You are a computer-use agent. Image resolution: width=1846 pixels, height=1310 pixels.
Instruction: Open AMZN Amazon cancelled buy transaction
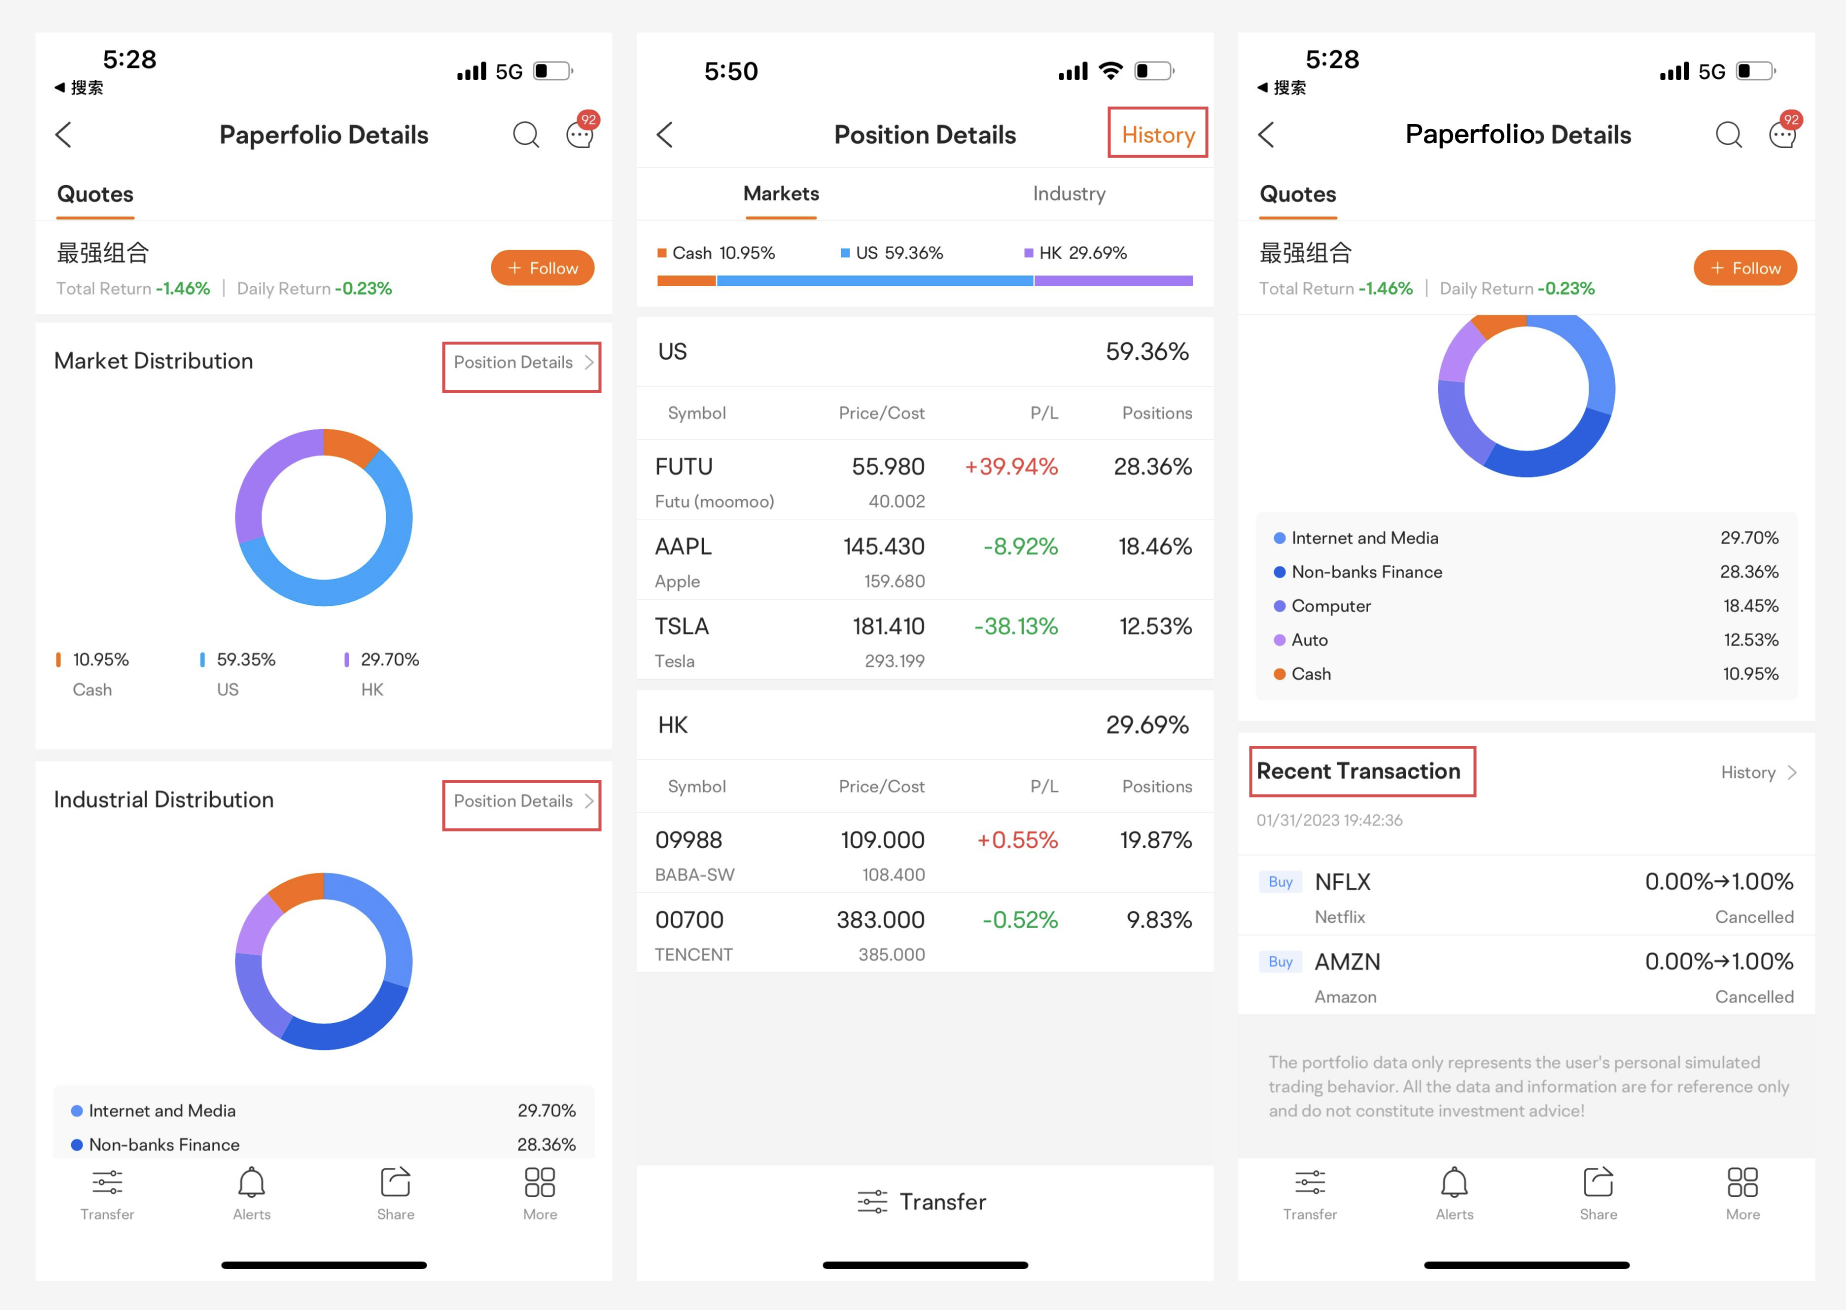tap(1527, 977)
